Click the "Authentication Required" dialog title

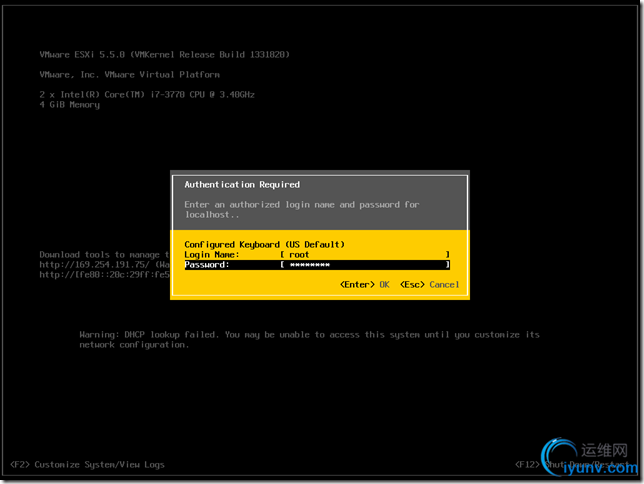click(242, 185)
